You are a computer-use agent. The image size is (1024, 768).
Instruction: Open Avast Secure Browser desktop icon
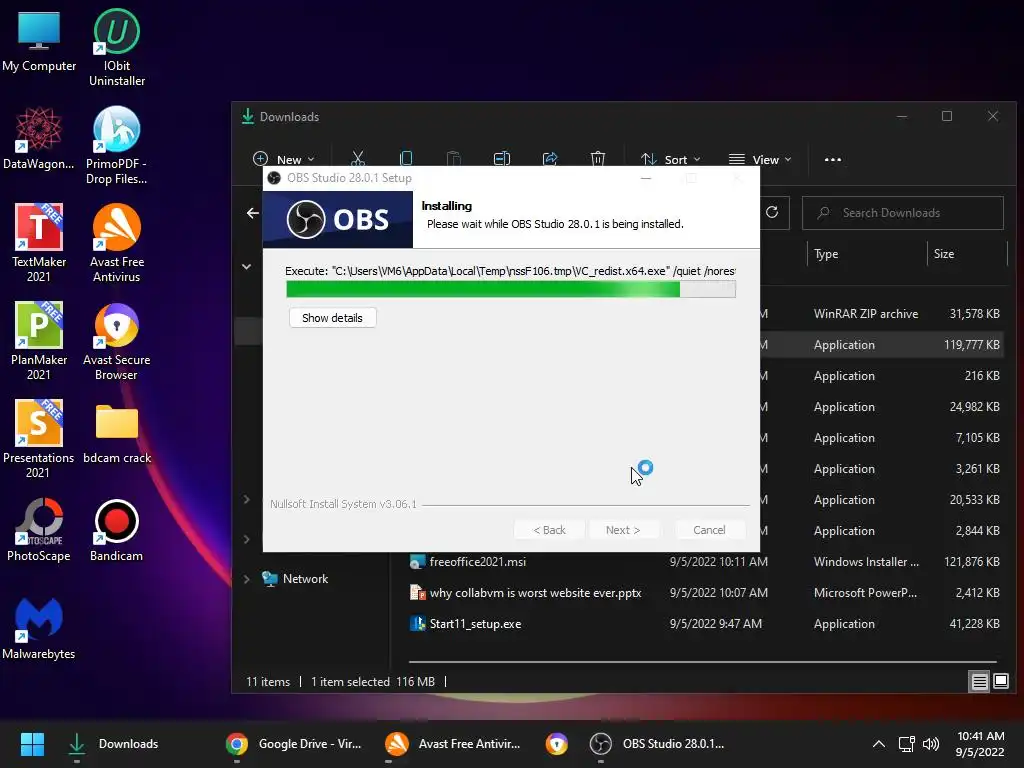point(117,341)
